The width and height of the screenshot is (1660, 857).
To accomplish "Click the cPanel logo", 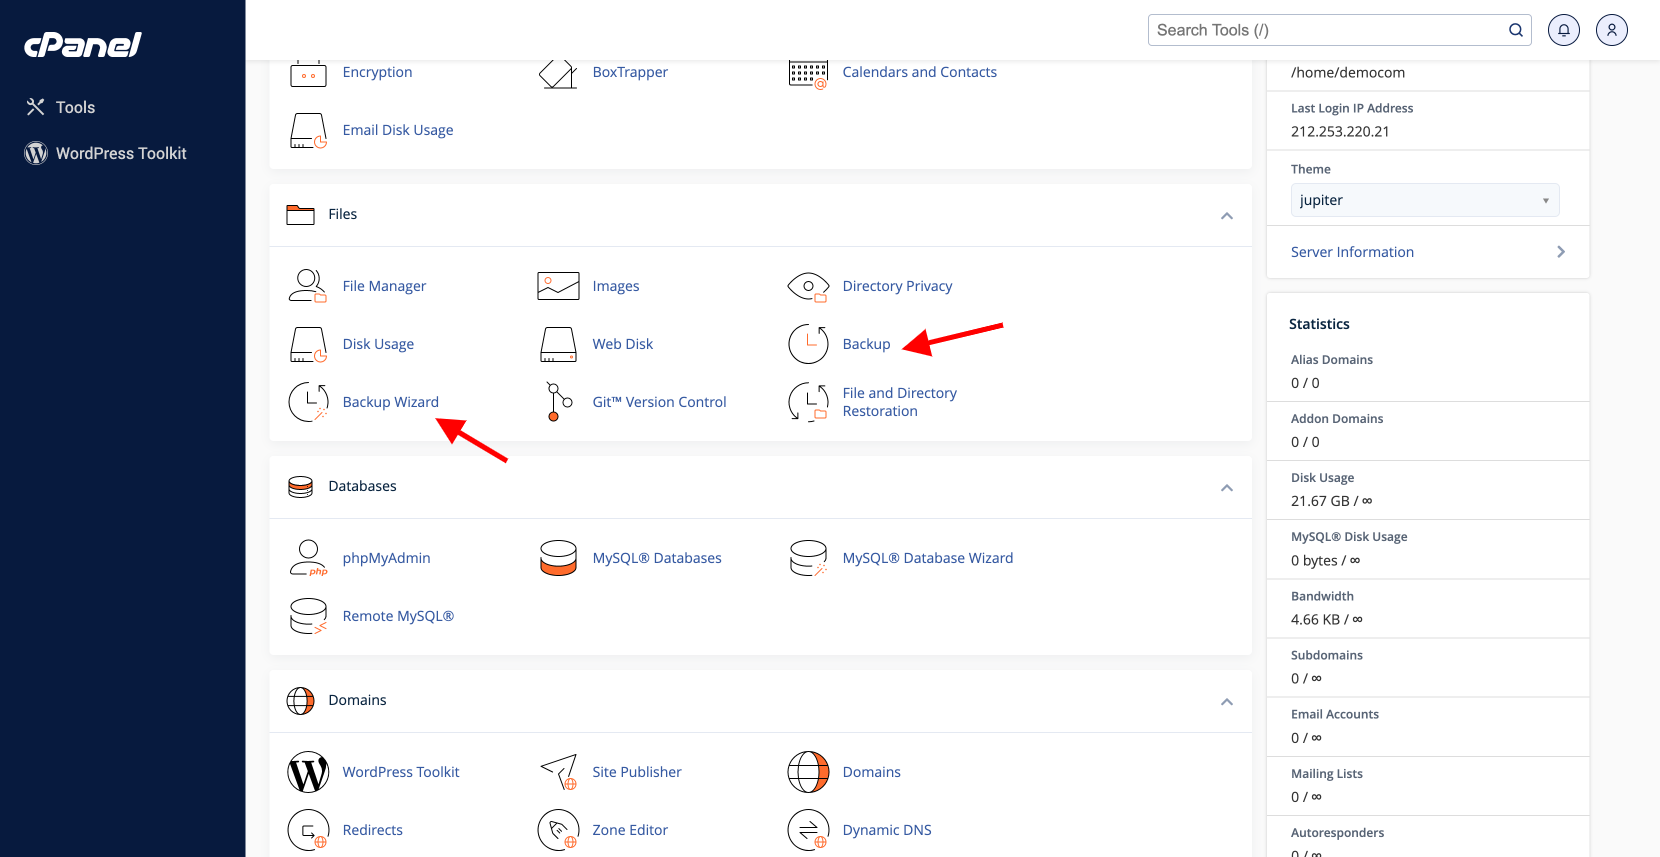I will point(83,45).
